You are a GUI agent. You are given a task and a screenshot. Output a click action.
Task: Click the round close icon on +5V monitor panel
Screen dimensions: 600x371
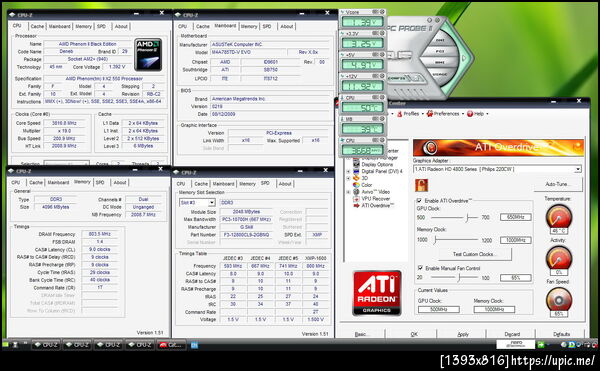pyautogui.click(x=382, y=55)
